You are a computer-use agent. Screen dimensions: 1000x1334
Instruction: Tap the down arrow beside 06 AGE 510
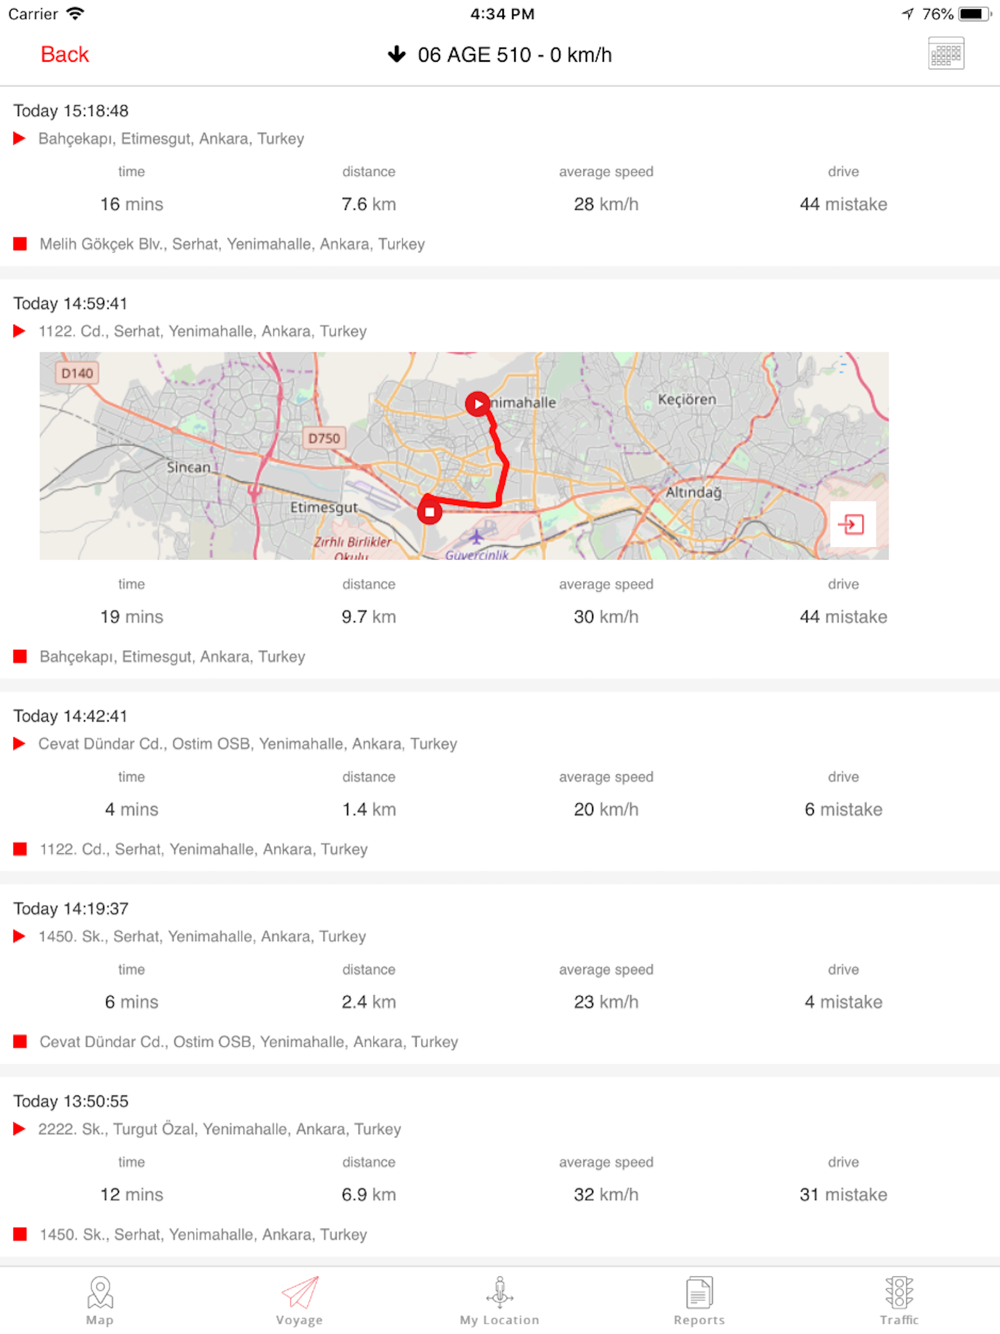click(x=397, y=54)
